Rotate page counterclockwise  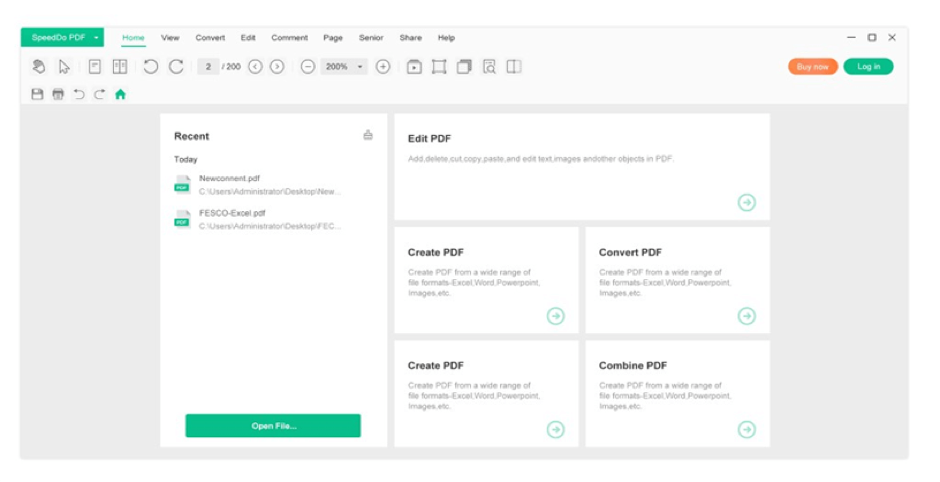tap(150, 67)
